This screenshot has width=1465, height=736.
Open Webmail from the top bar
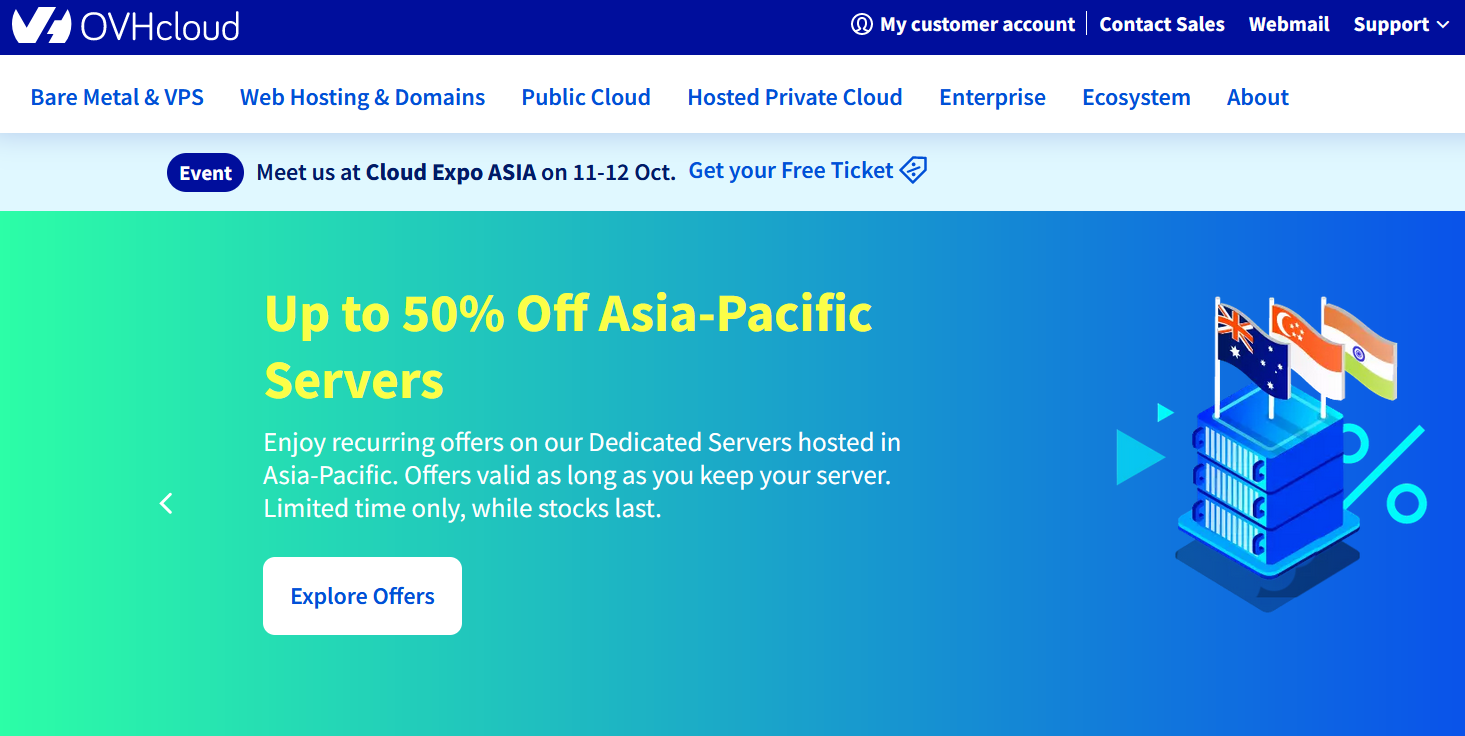click(1289, 25)
